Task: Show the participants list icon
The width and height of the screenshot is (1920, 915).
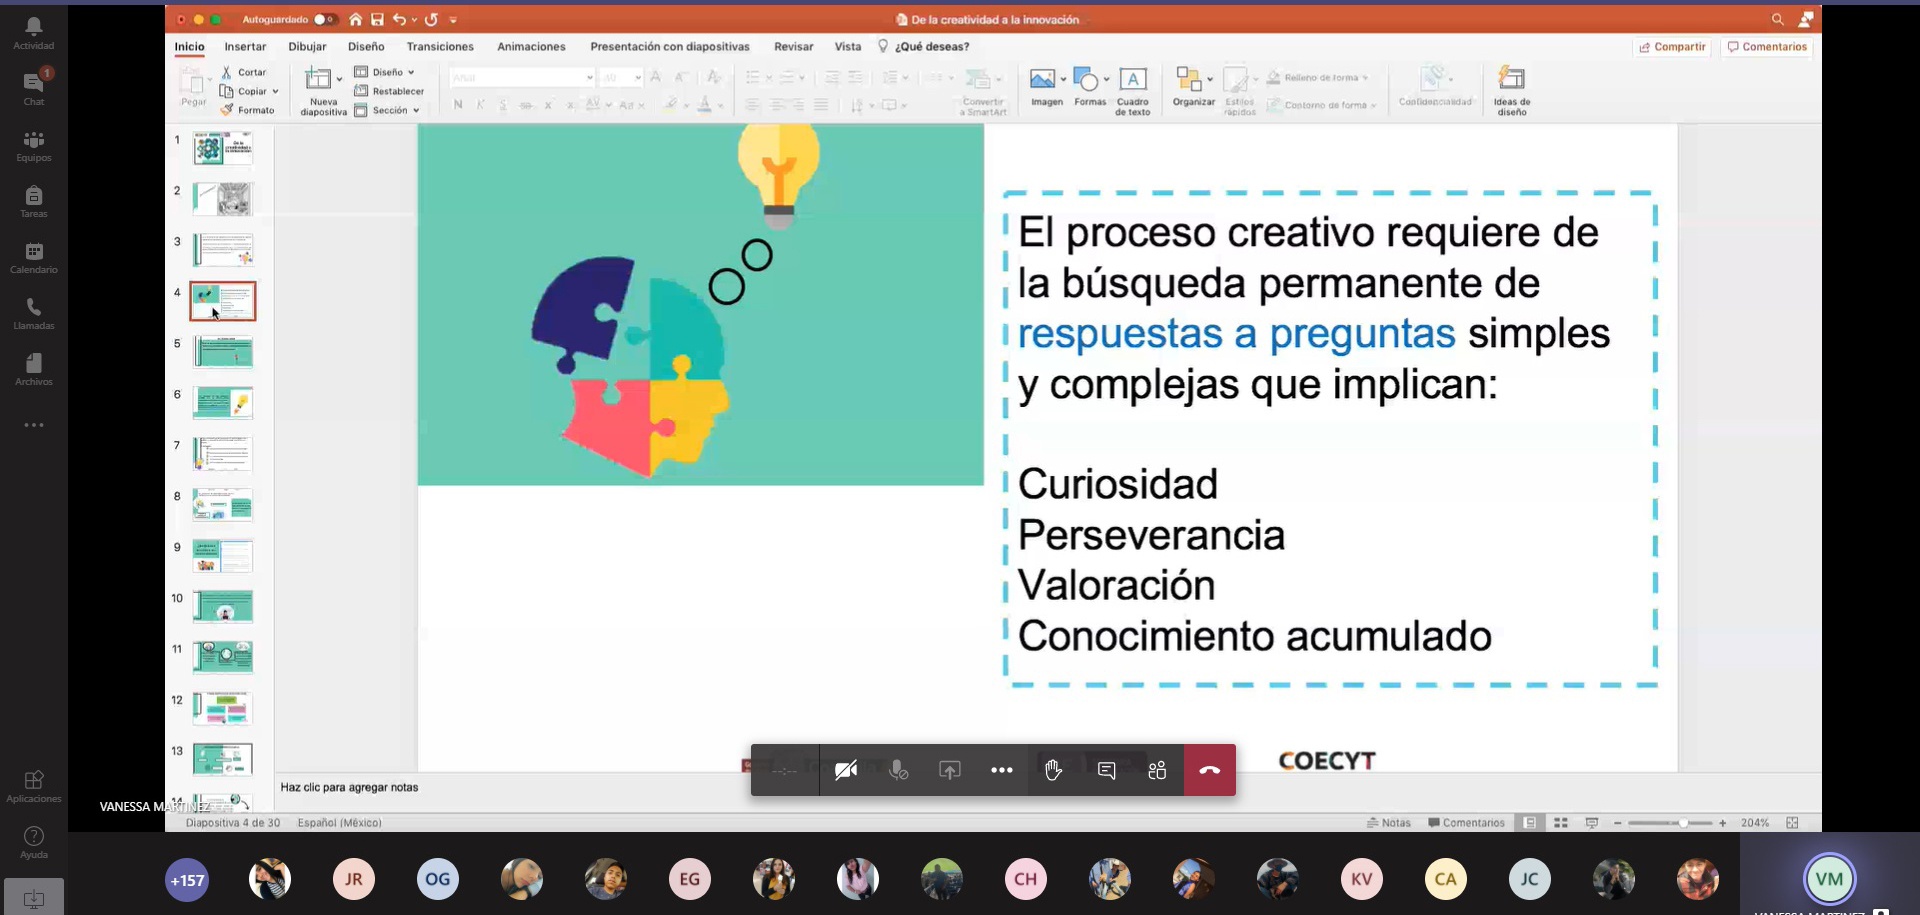Action: pos(1157,770)
